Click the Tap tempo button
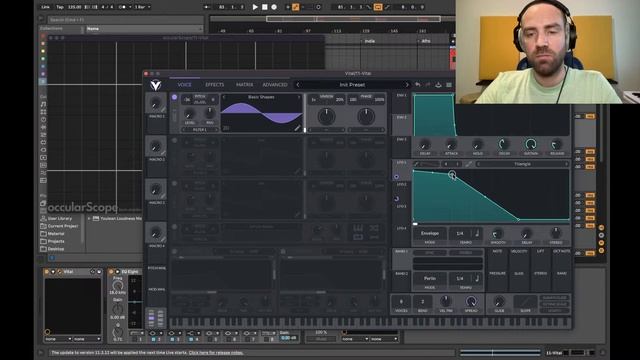This screenshot has height=360, width=640. (x=60, y=7)
